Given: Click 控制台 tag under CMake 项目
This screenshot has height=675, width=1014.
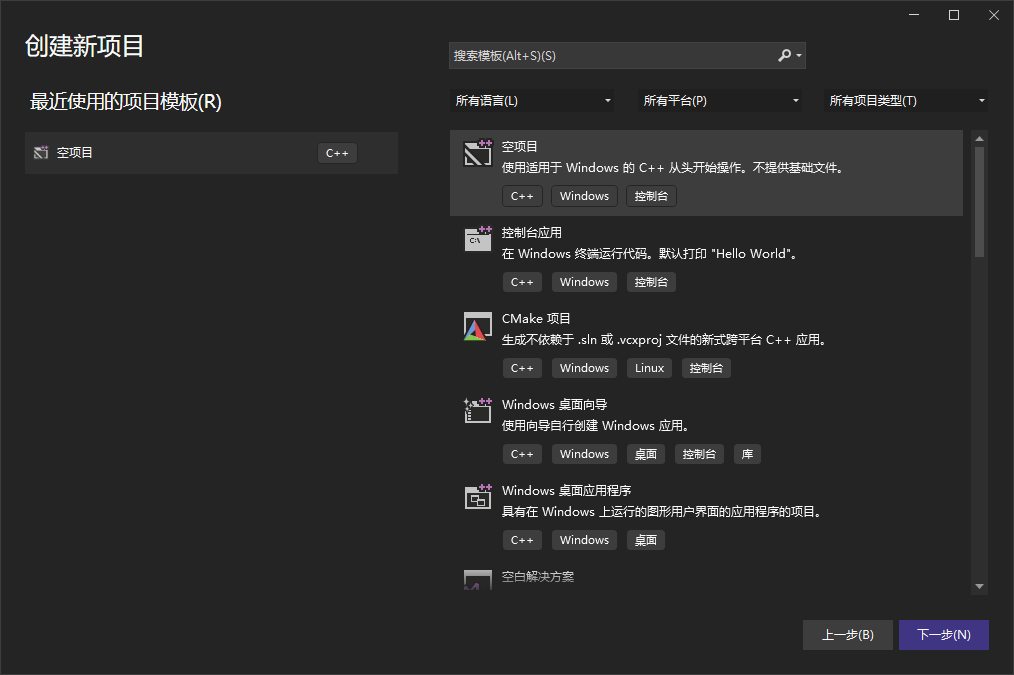Looking at the screenshot, I should pos(706,368).
